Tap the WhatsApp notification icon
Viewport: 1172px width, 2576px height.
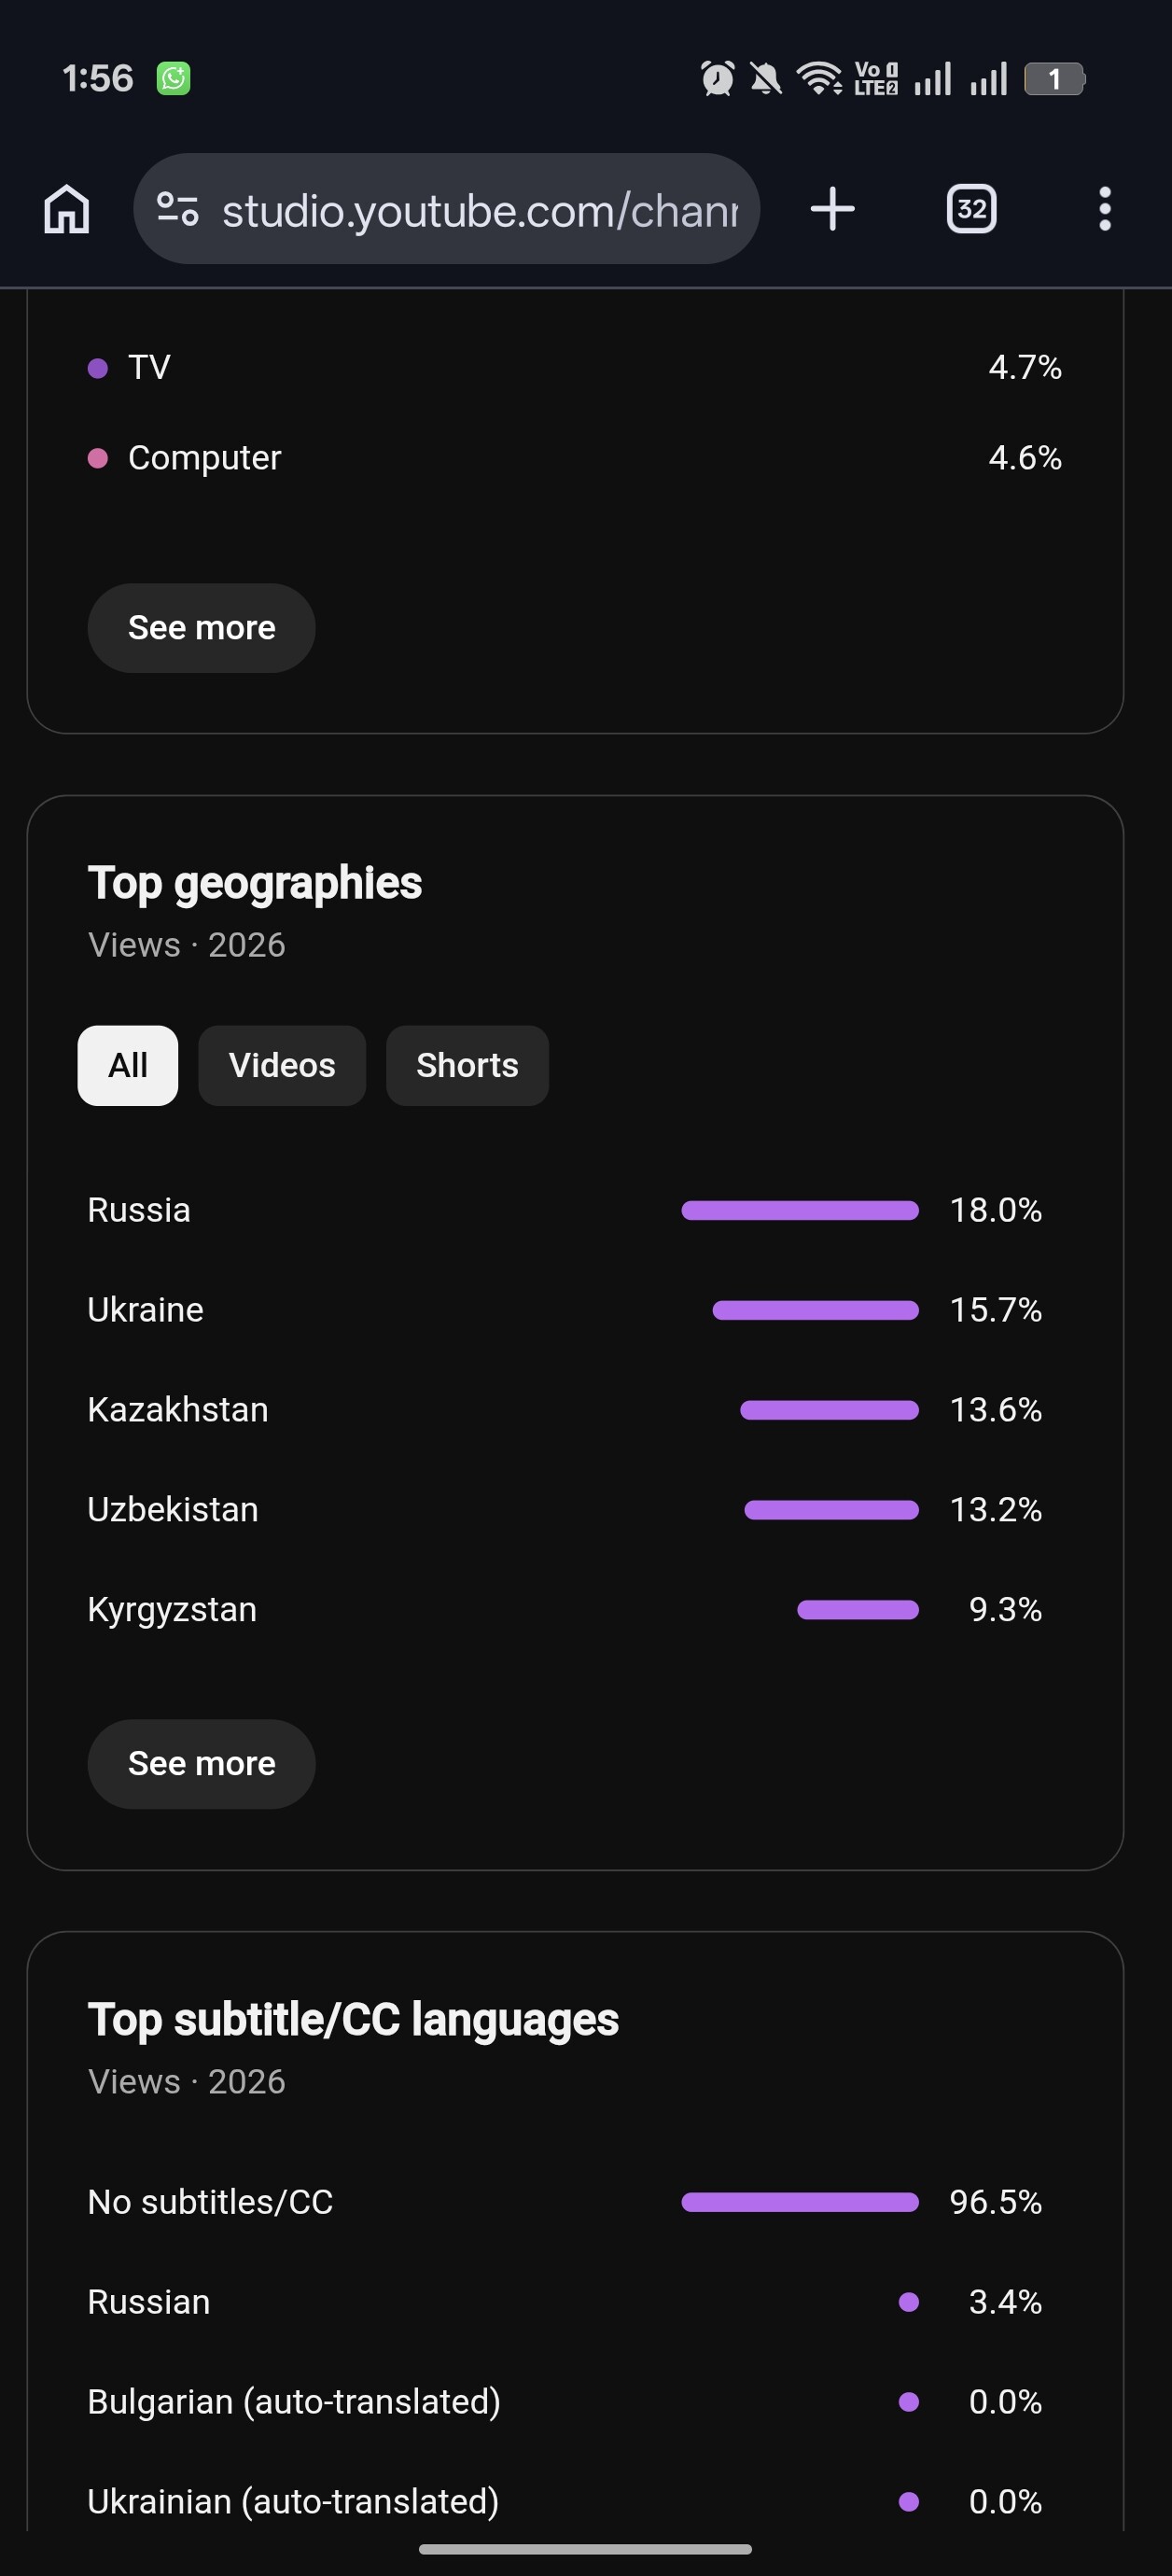coord(173,78)
